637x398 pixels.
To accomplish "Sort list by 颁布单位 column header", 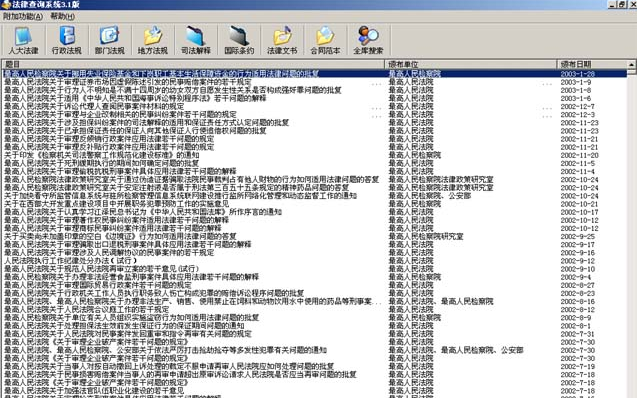I will 470,64.
